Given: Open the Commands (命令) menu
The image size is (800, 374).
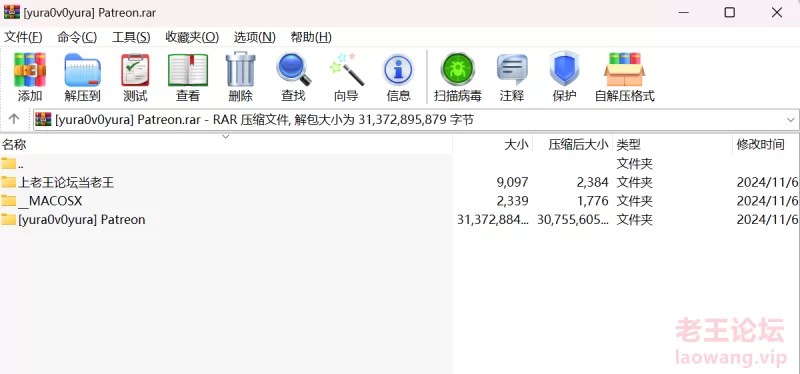Looking at the screenshot, I should [x=77, y=37].
